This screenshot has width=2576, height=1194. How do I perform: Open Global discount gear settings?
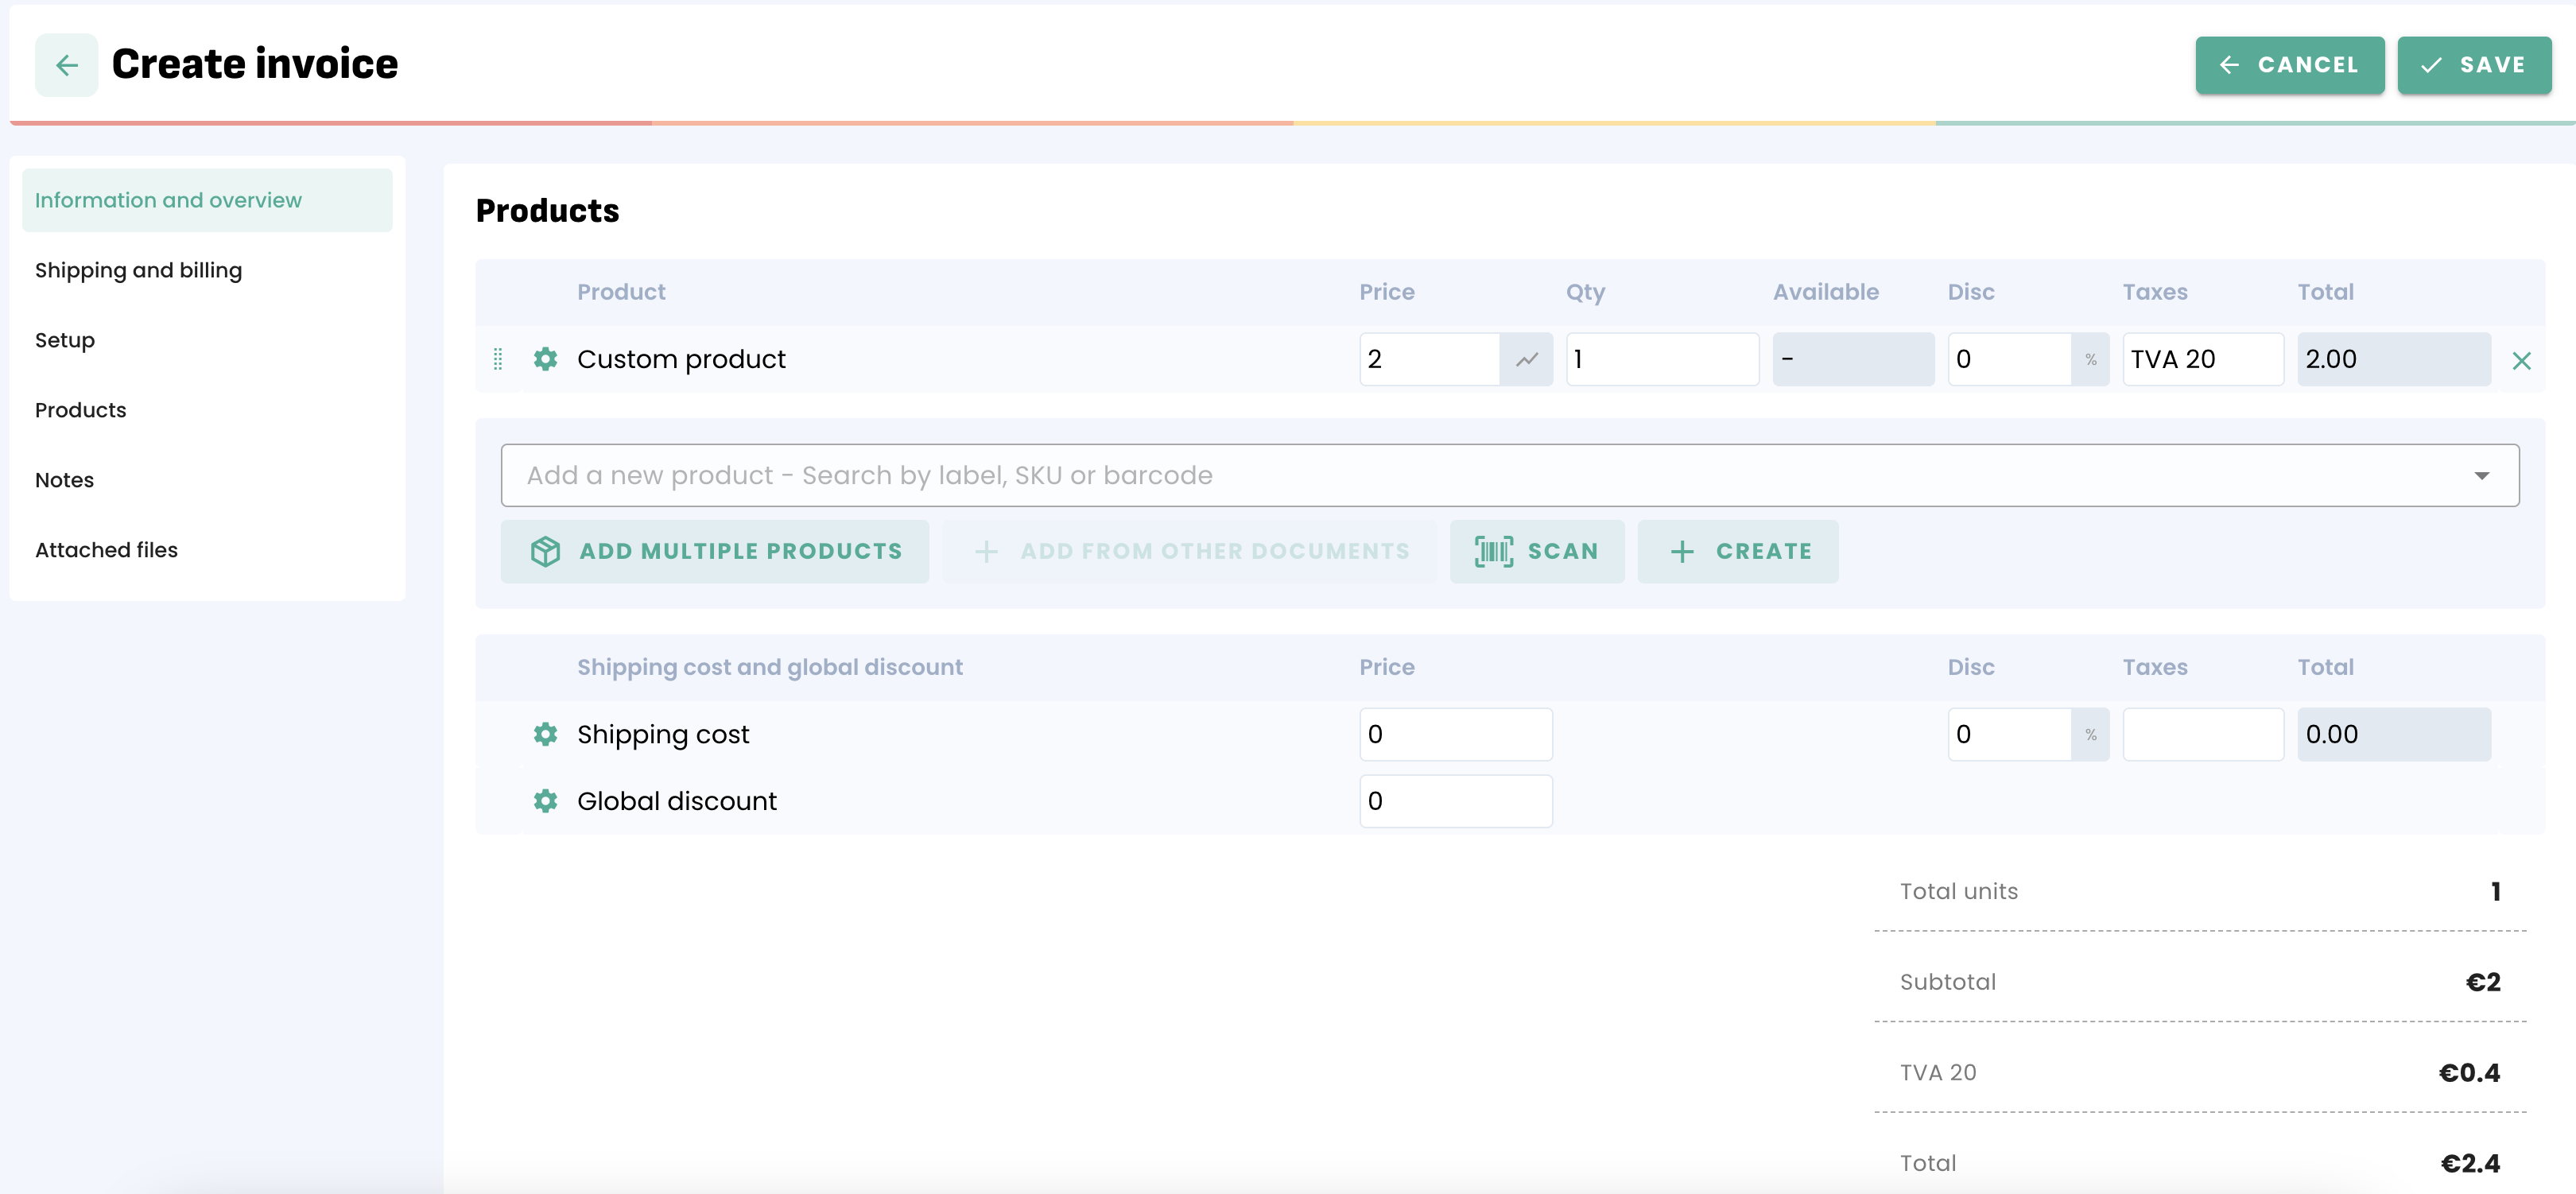(545, 801)
